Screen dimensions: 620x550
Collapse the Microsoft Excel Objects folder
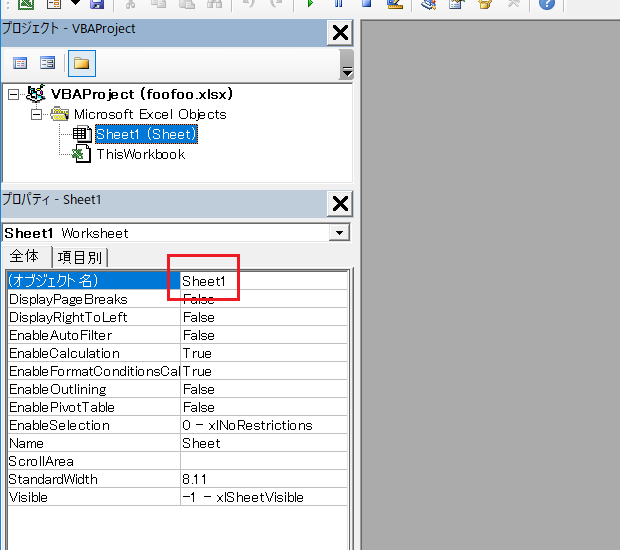coord(36,114)
